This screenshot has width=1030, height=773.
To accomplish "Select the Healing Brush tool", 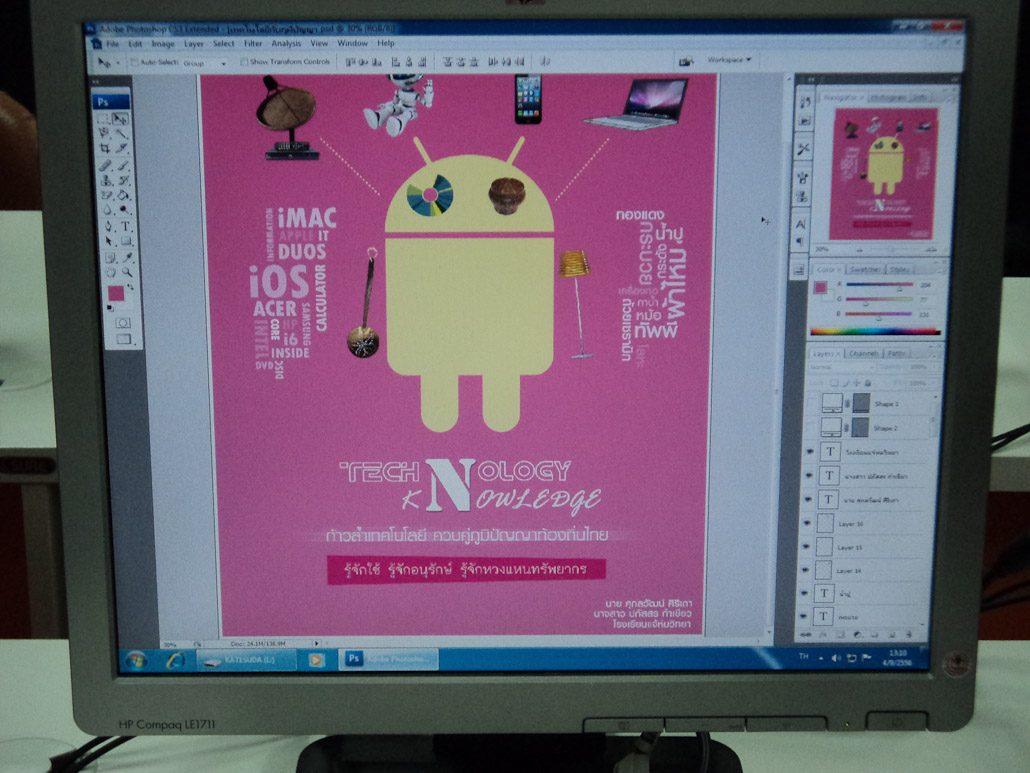I will coord(105,165).
